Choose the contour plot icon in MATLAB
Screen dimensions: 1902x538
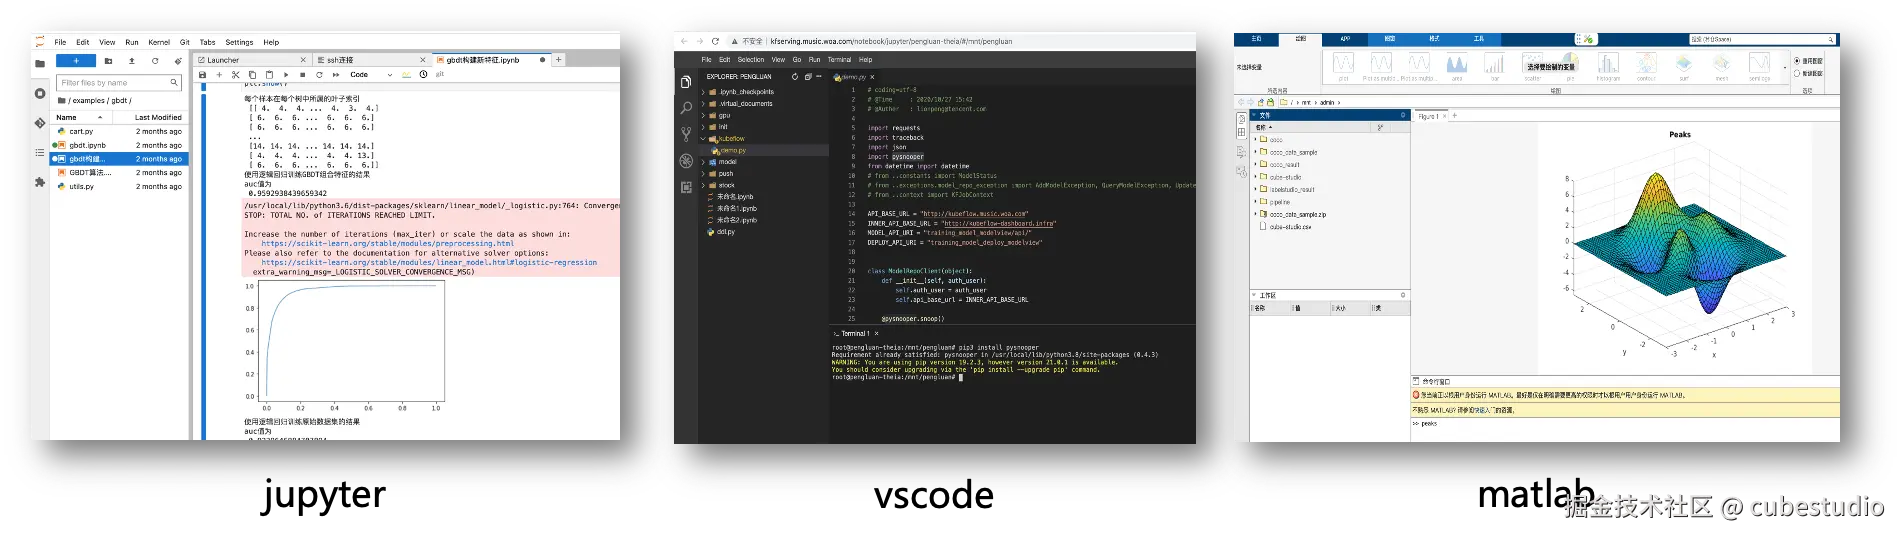pos(1646,65)
